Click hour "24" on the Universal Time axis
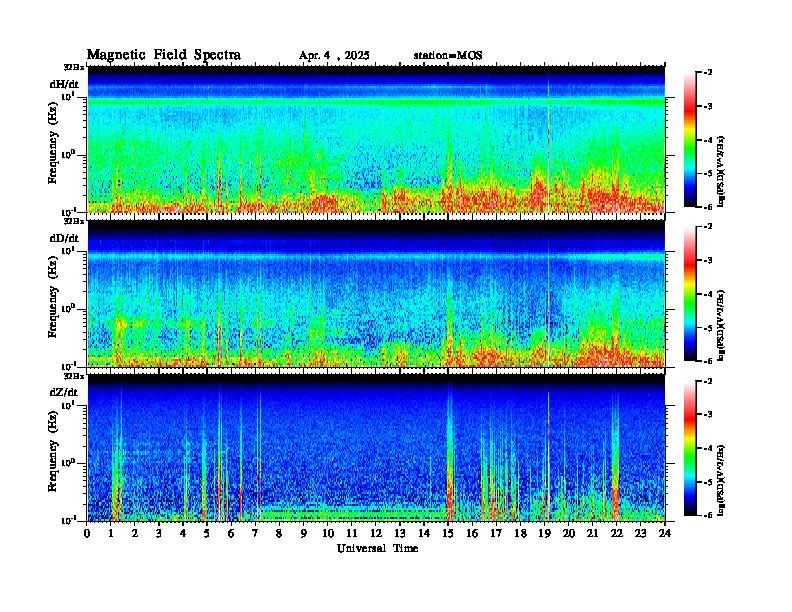The height and width of the screenshot is (612, 792). tap(665, 533)
